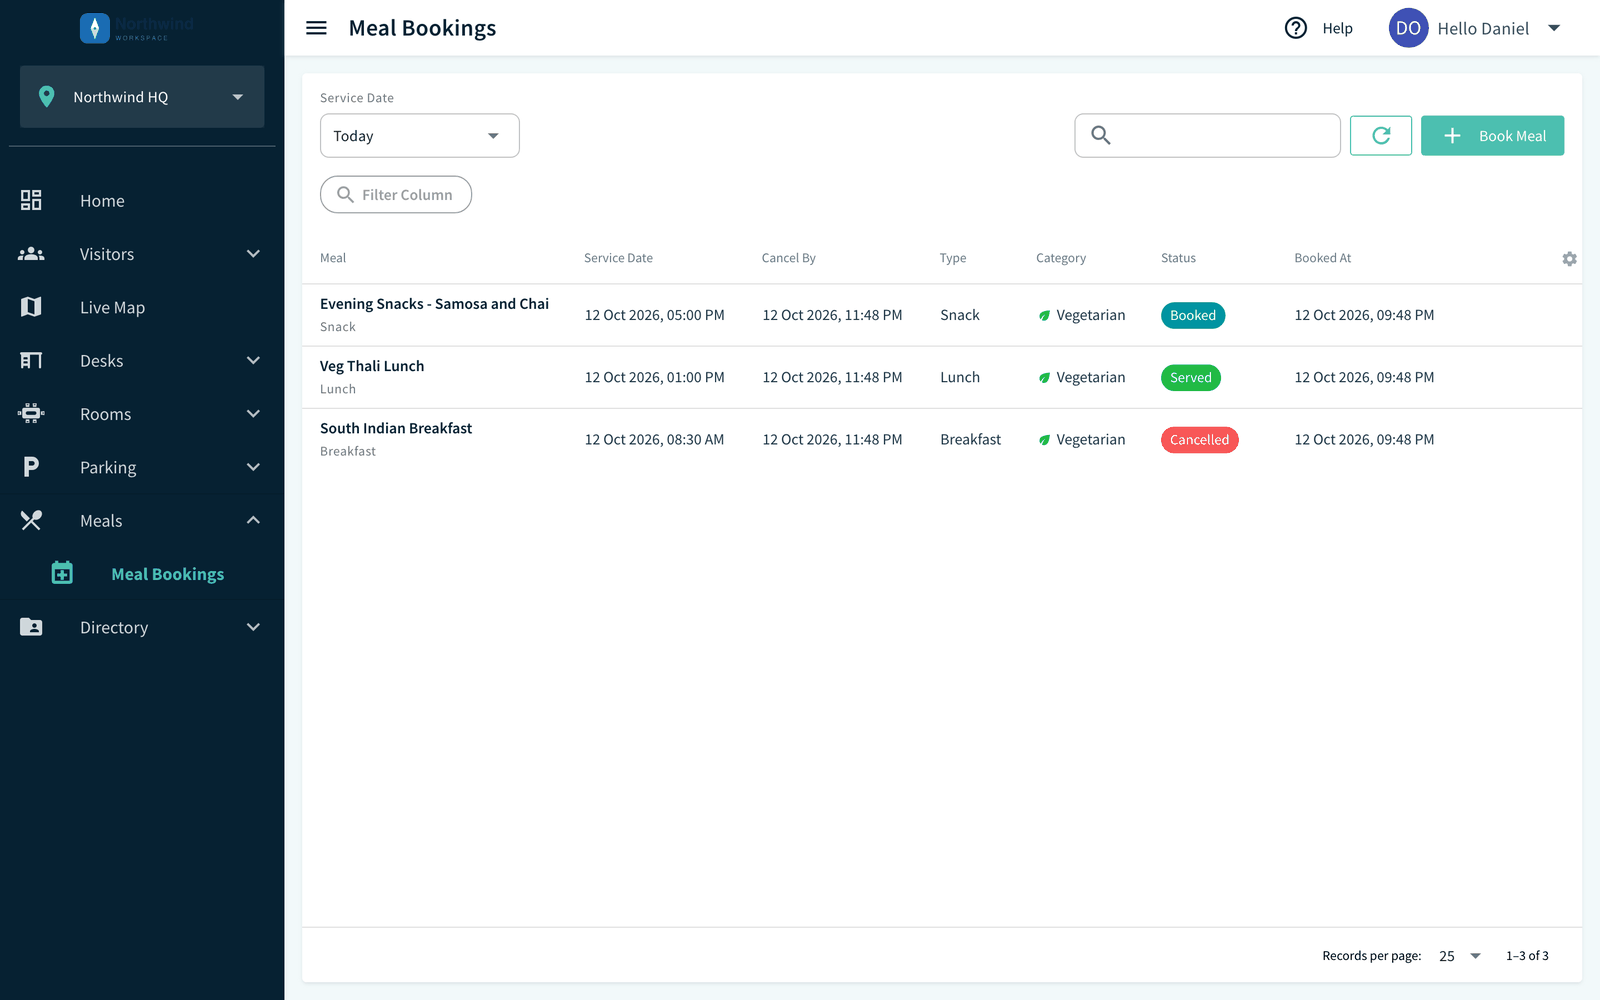This screenshot has height=1000, width=1600.
Task: Click the Meals fork and knife icon
Action: [31, 520]
